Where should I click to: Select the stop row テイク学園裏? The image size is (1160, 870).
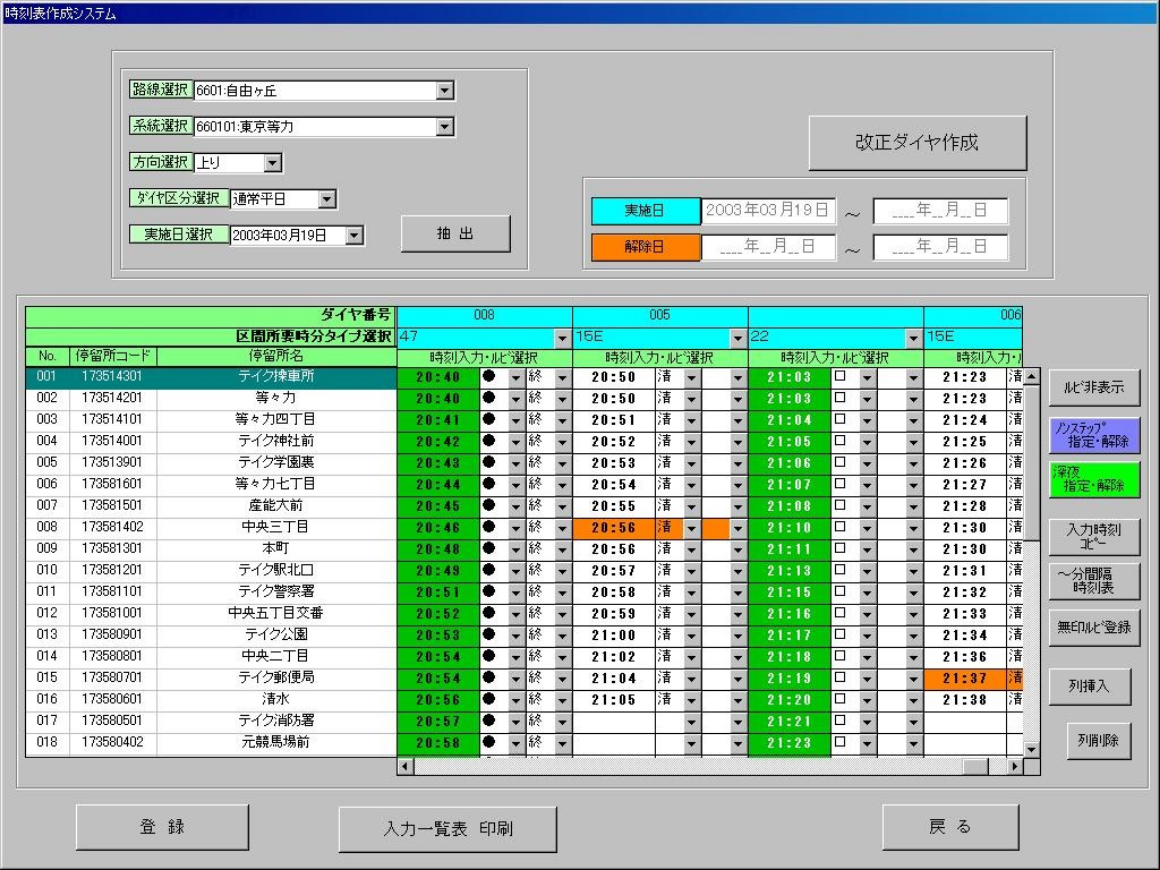point(211,462)
